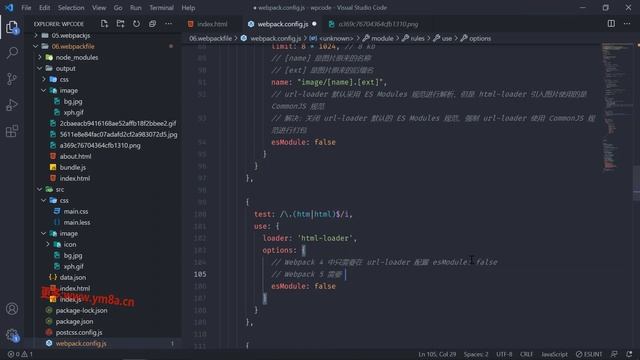Open 2cbaeacb9416168ae52affb18f2bbee2.gif file
Viewport: 640px width, 360px height.
pos(118,123)
